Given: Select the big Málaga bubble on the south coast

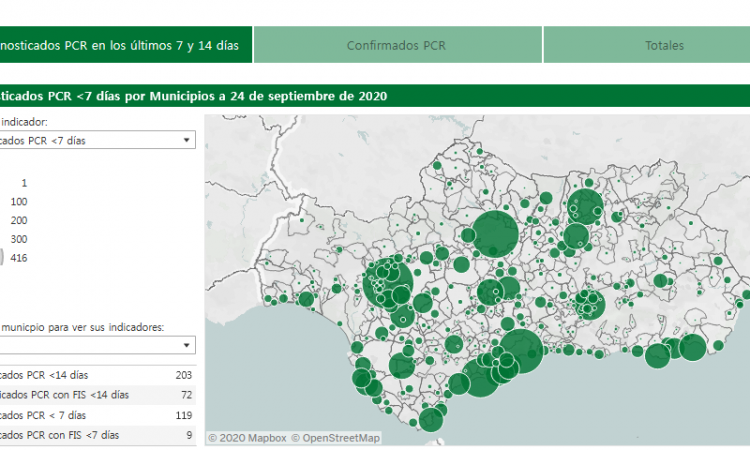Looking at the screenshot, I should [x=521, y=350].
